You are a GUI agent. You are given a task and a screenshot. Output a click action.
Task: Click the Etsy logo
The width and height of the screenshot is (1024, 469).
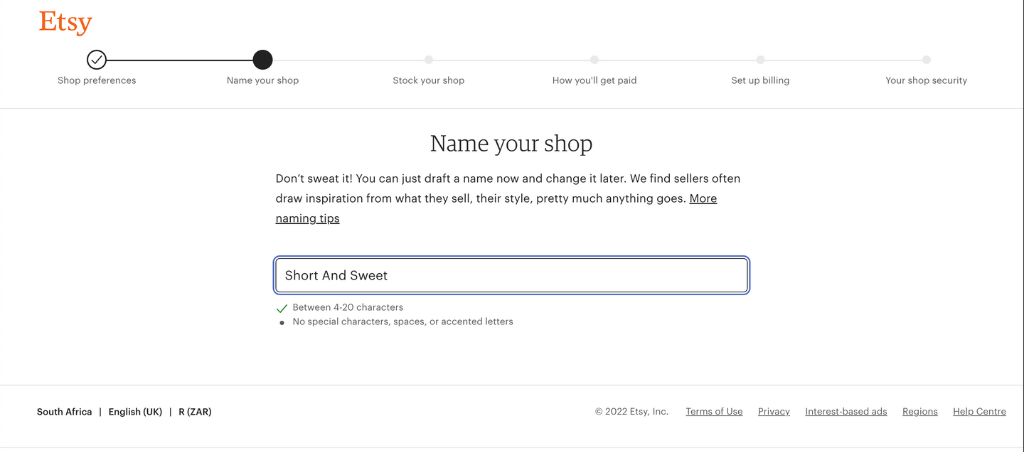tap(65, 22)
